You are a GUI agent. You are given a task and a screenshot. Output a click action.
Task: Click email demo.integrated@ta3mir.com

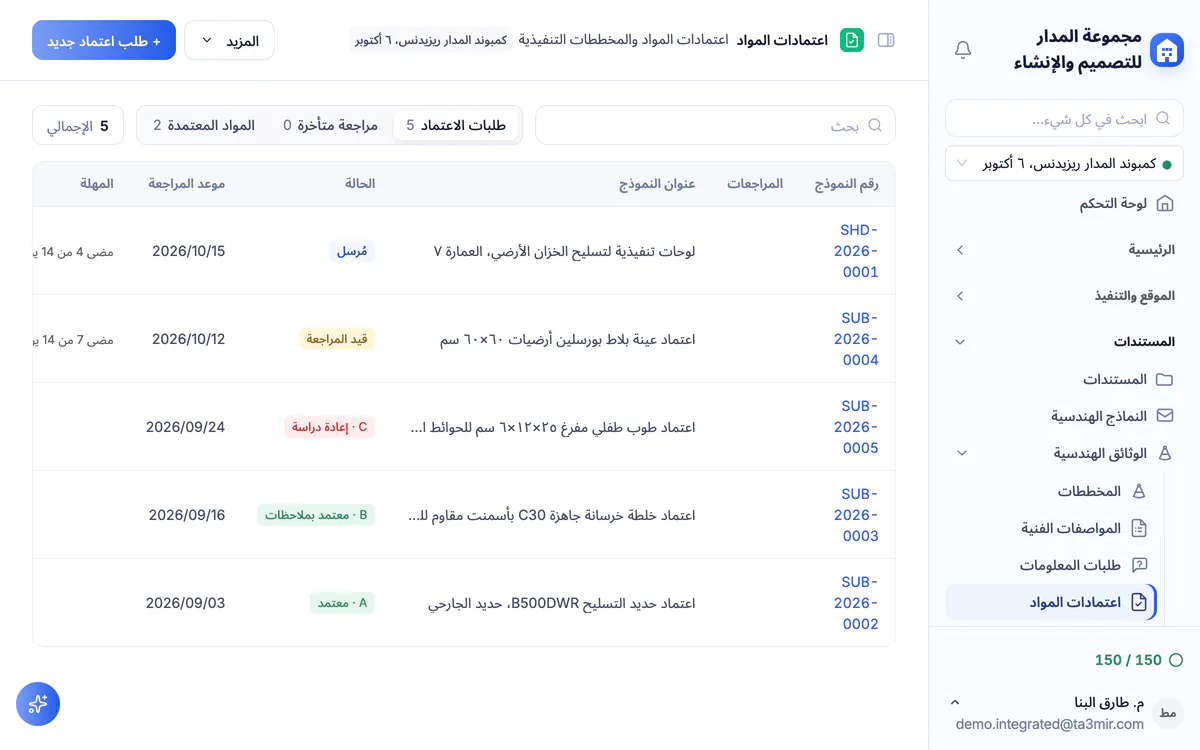pos(1050,724)
